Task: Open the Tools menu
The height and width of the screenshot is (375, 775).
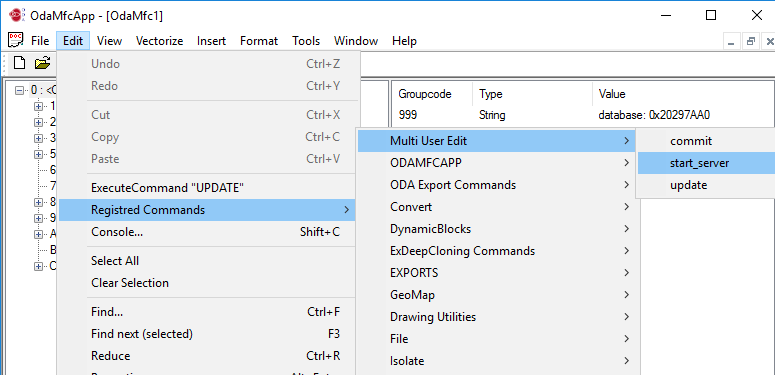Action: click(305, 41)
